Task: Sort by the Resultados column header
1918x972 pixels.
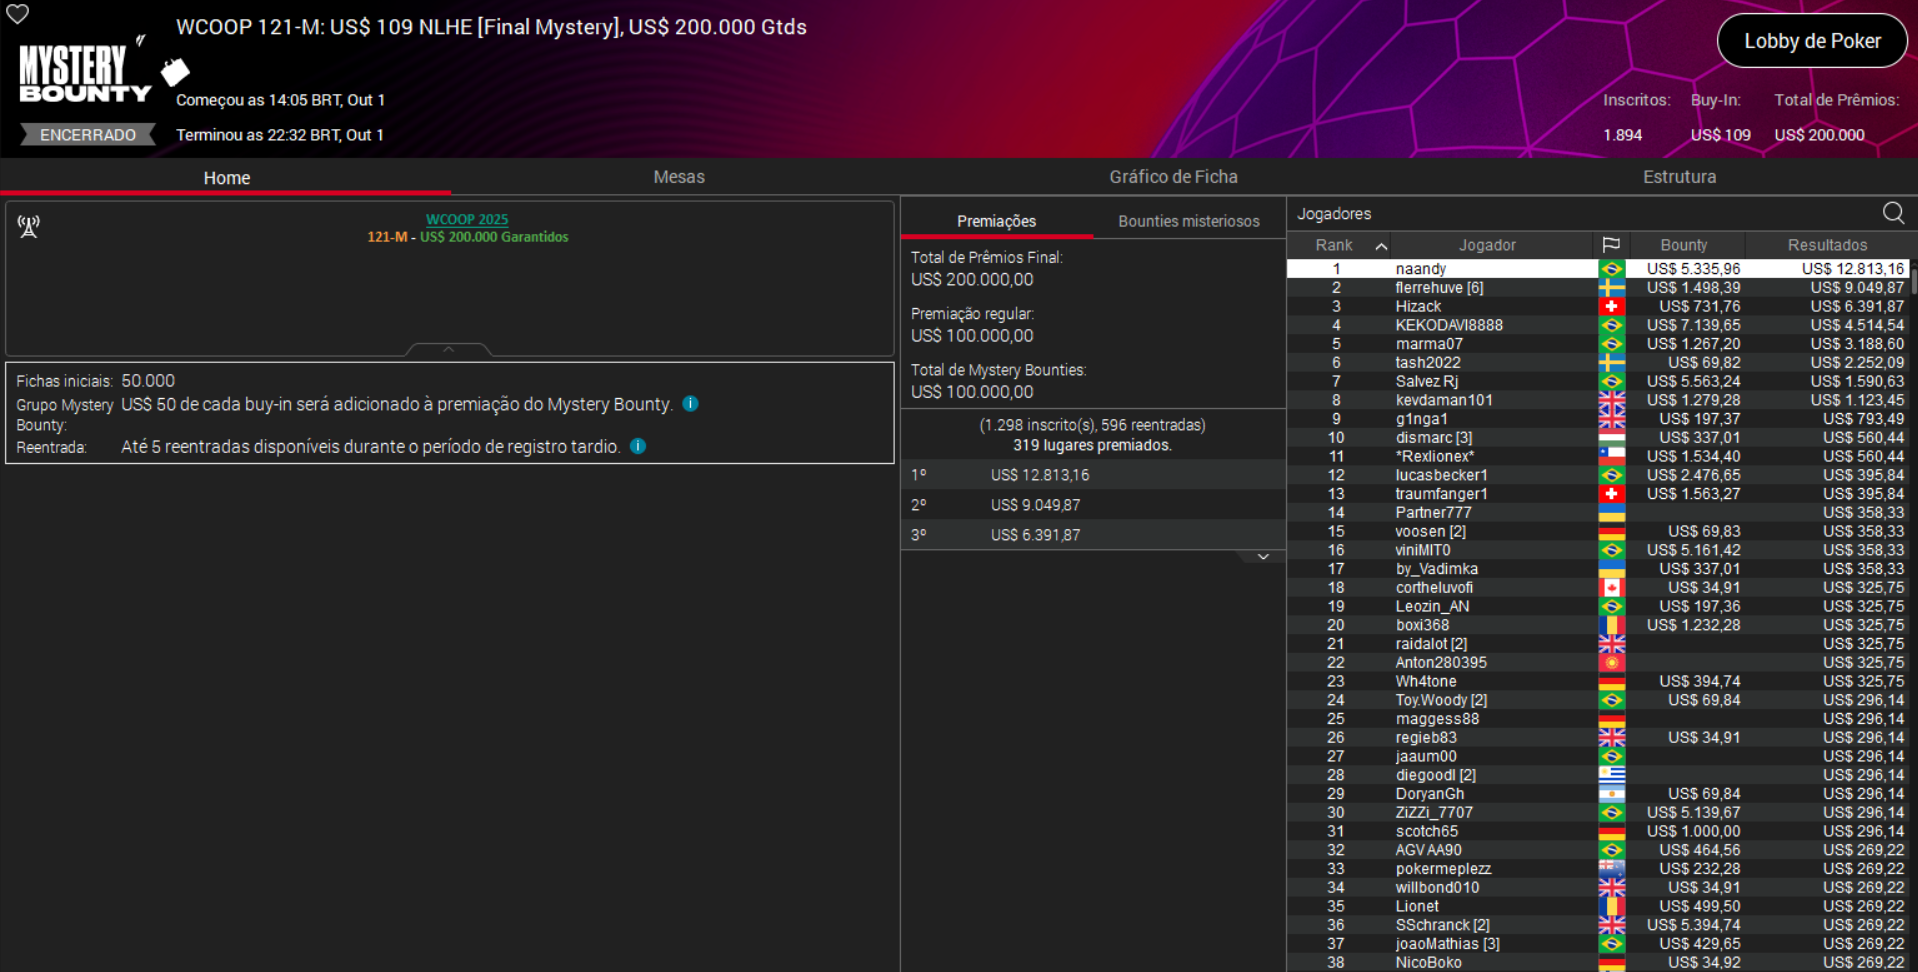Action: pos(1826,245)
